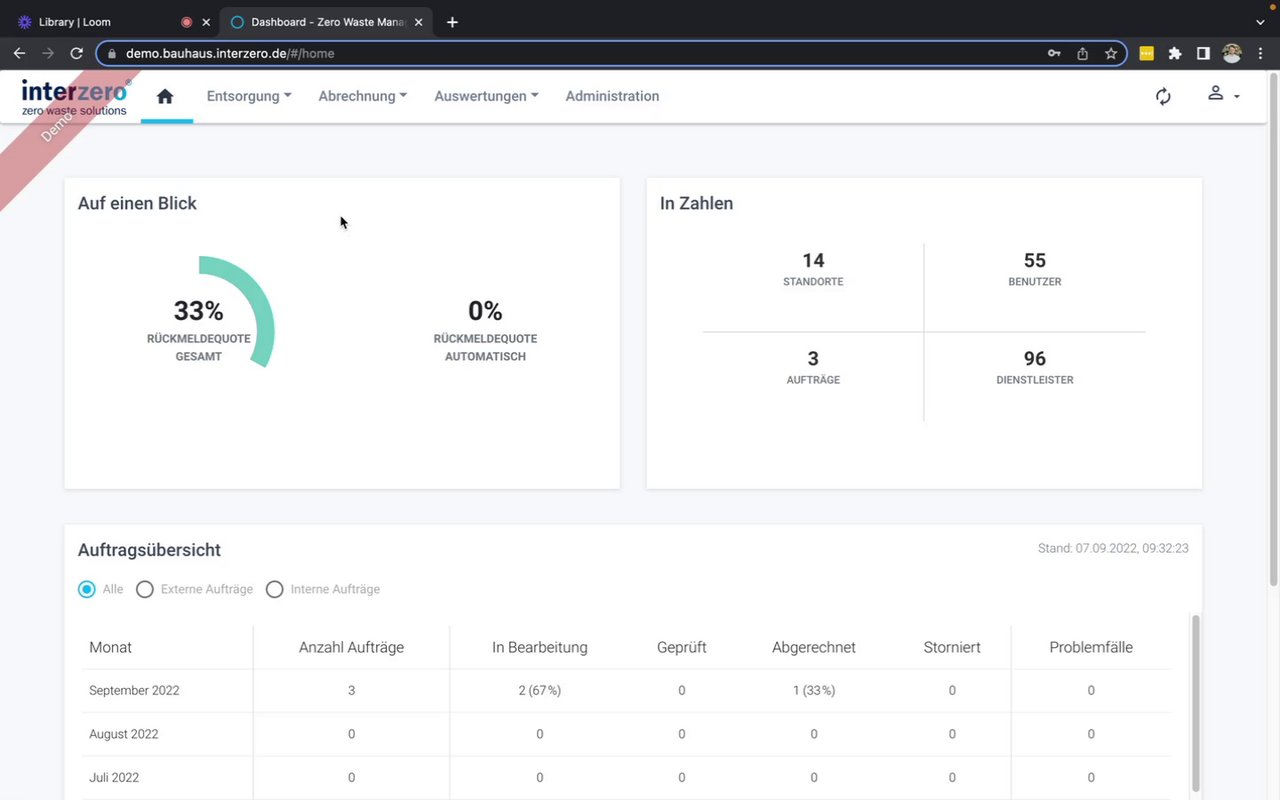Click the share page icon
This screenshot has height=800, width=1280.
coord(1082,54)
